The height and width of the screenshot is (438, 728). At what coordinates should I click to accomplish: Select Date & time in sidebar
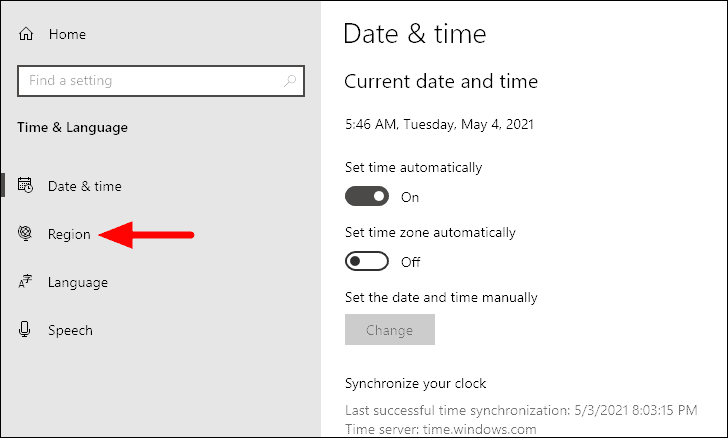point(85,186)
